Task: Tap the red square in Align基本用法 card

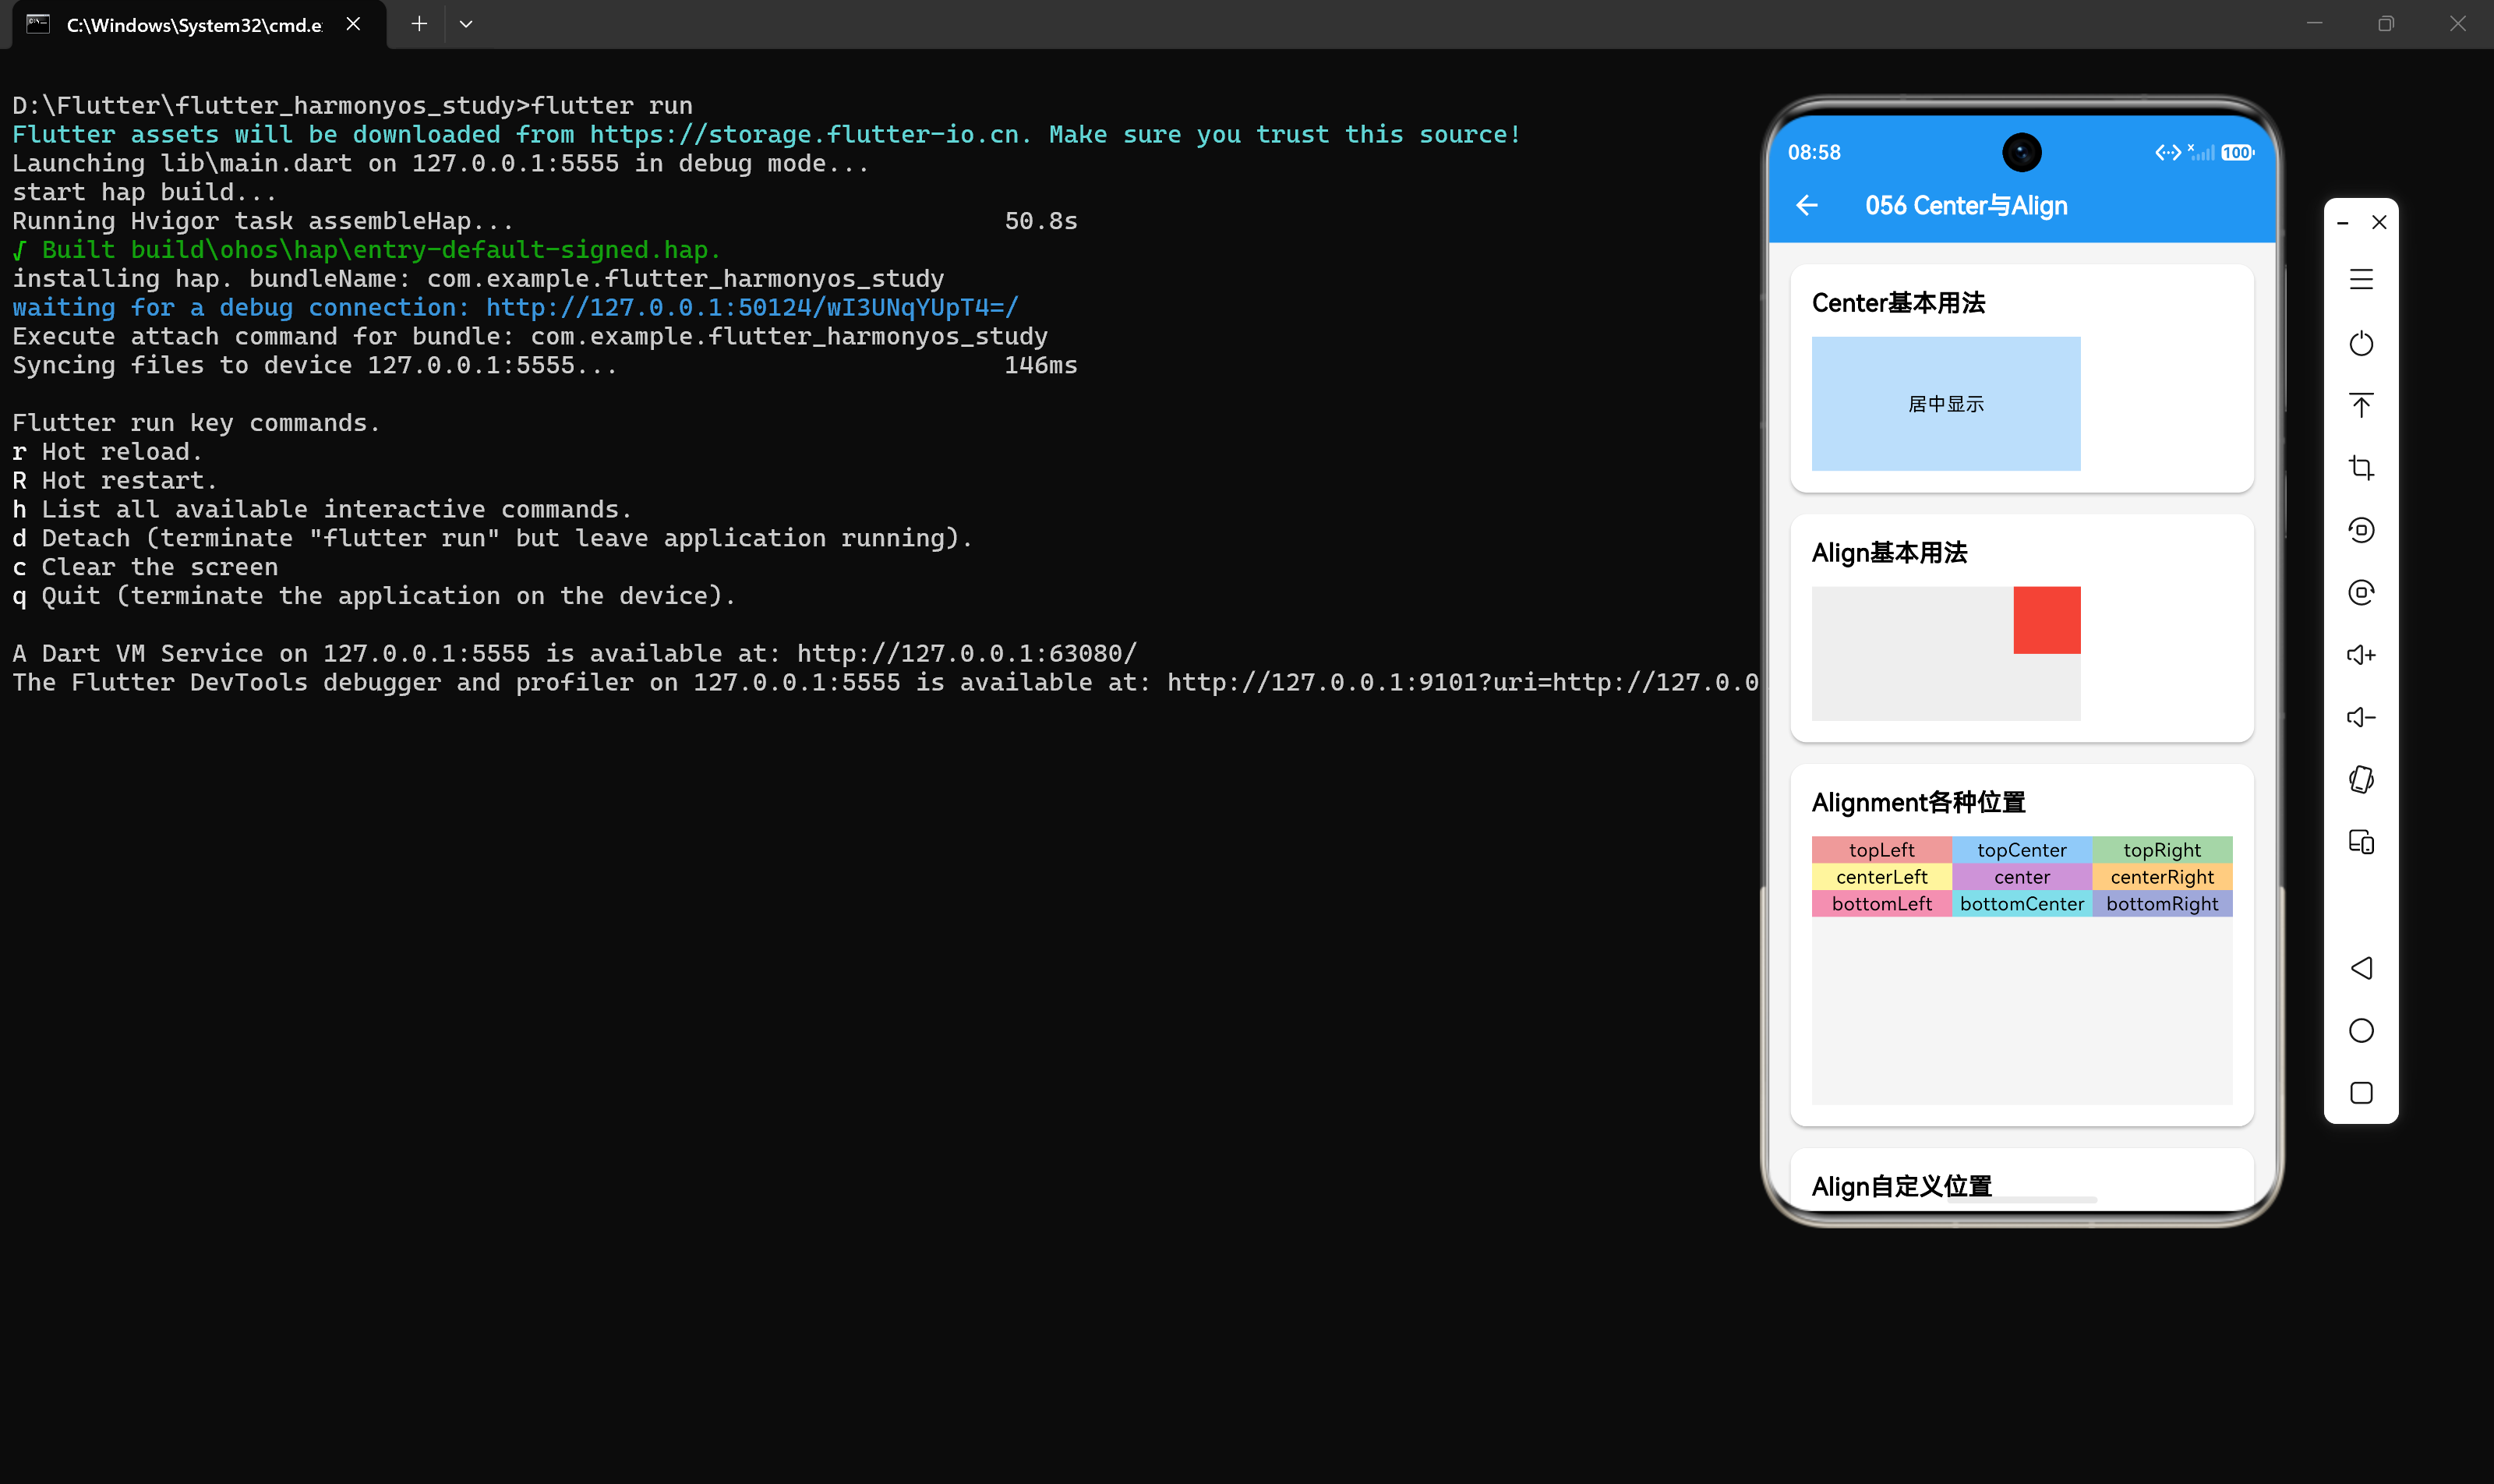Action: (x=2046, y=620)
